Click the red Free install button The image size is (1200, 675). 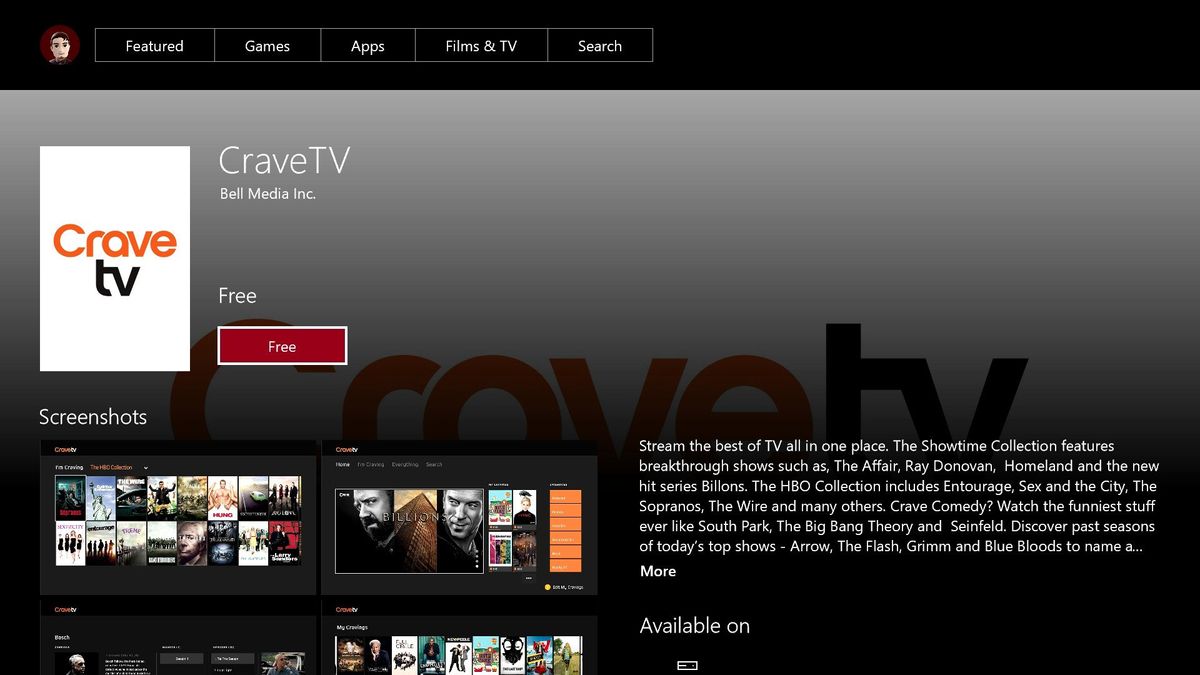click(282, 346)
